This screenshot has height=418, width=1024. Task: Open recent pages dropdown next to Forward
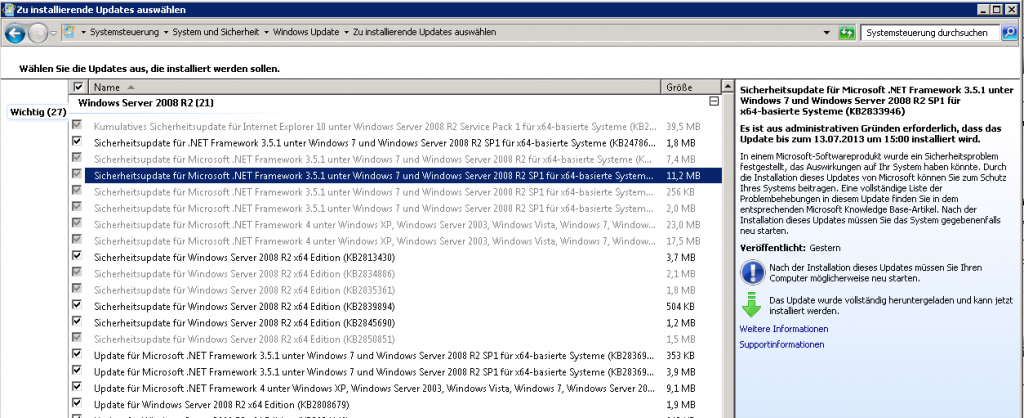(54, 33)
